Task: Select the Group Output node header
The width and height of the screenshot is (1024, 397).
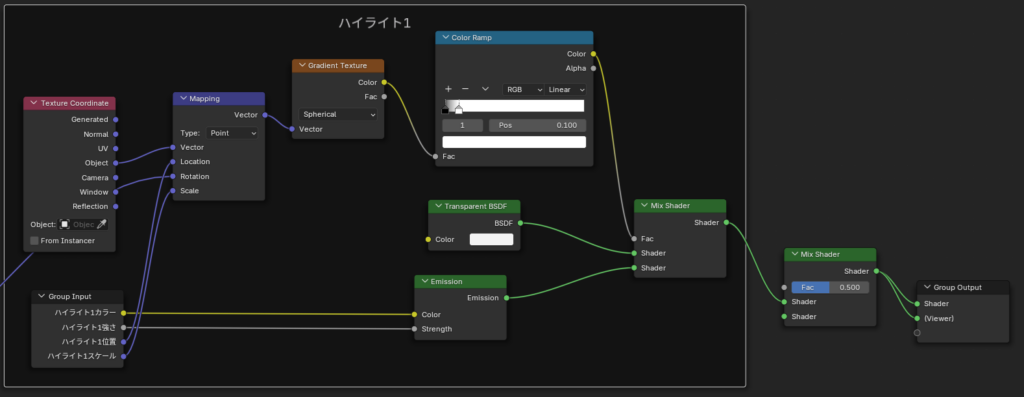Action: 963,287
